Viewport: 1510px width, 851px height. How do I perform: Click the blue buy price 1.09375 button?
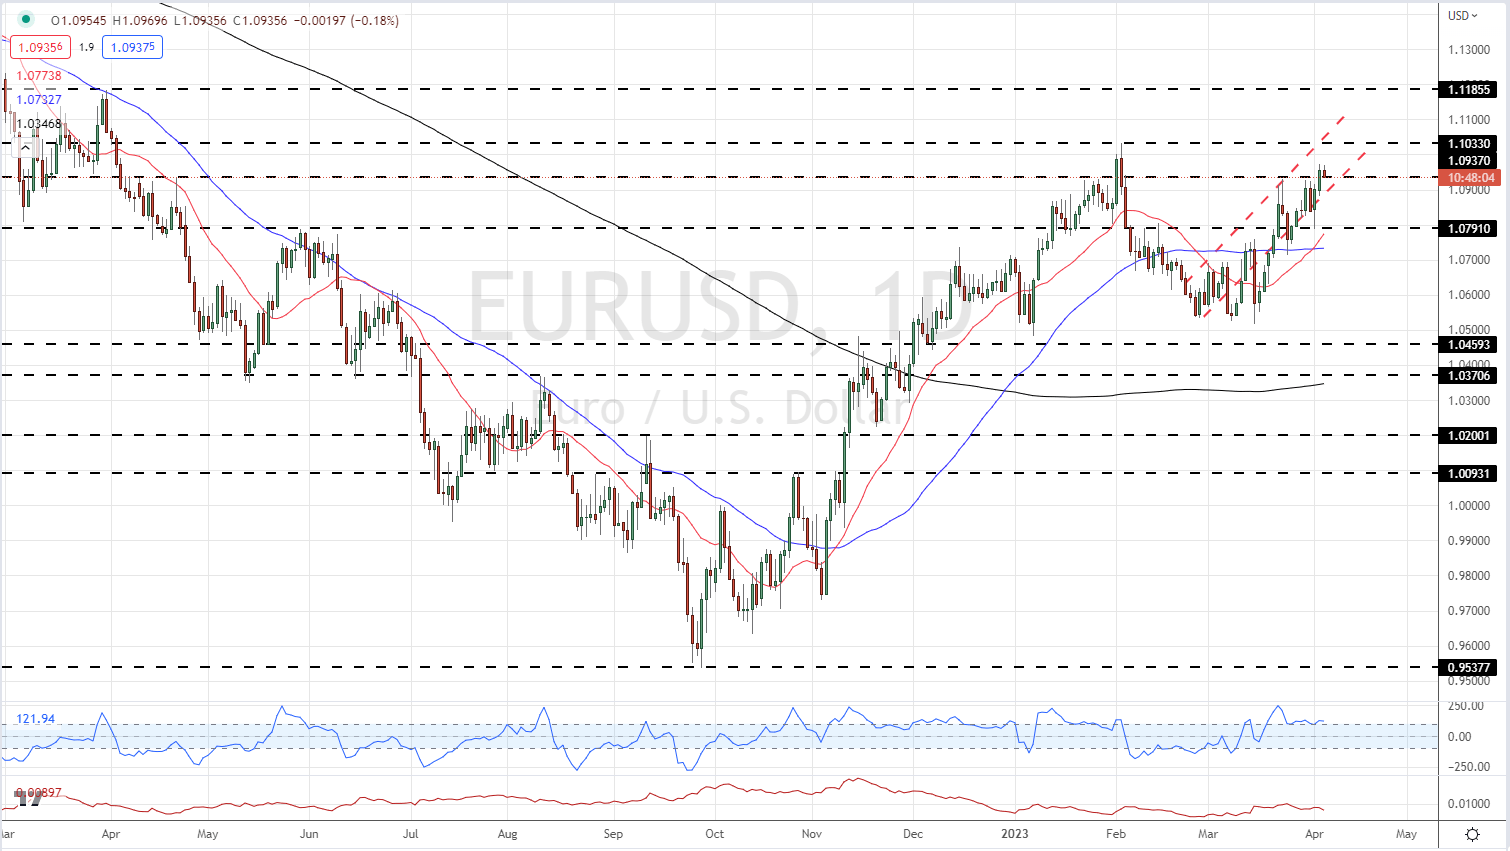coord(132,47)
